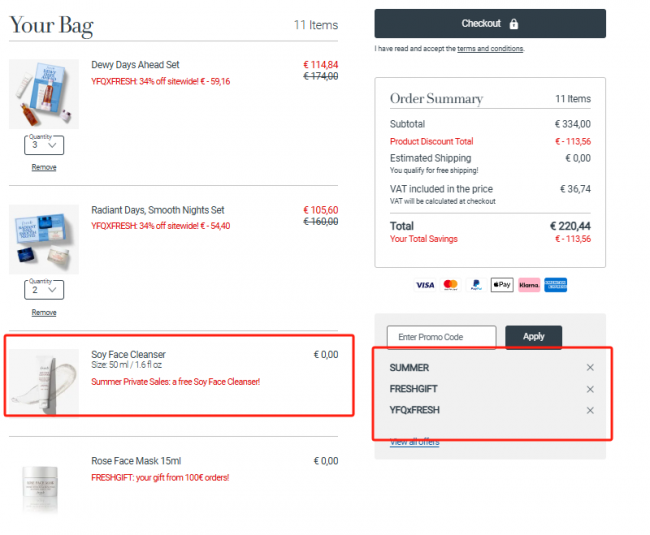Open quantity dropdown for Dewy Days Ahead Set
The width and height of the screenshot is (650, 535).
coord(44,145)
